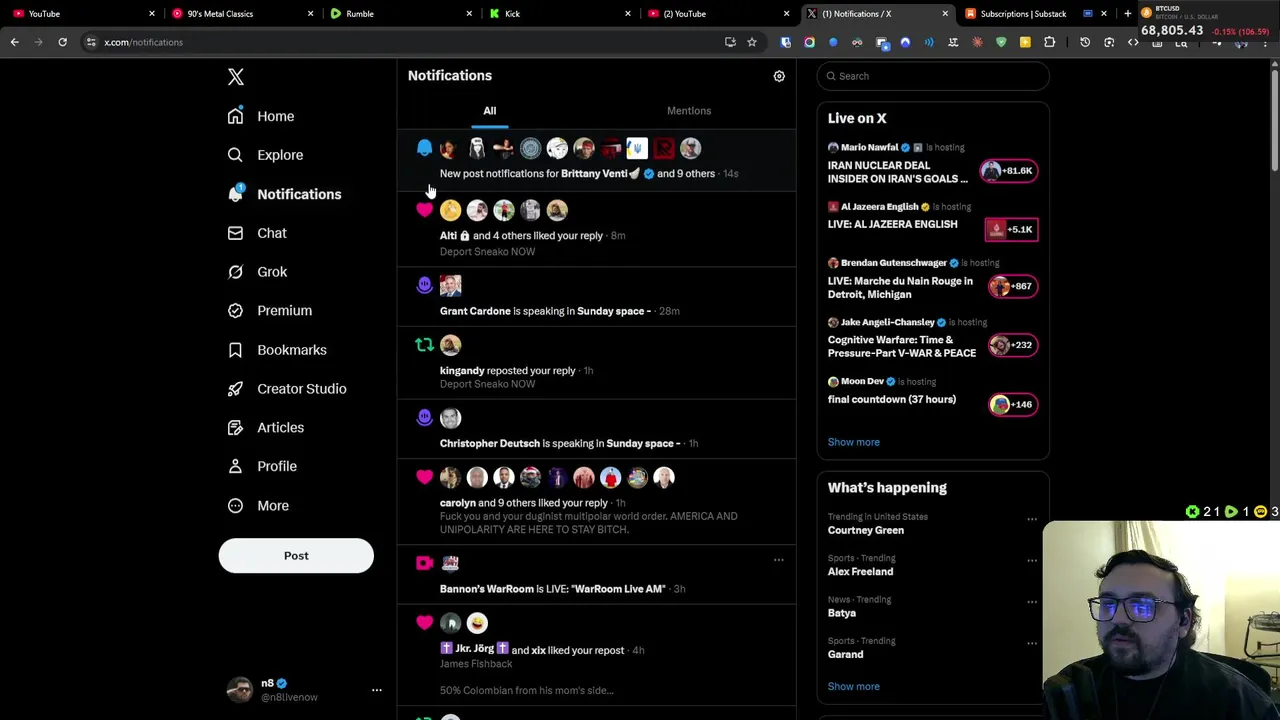Viewport: 1280px width, 720px height.
Task: Click the space icon beside Grant Cardone
Action: pyautogui.click(x=424, y=285)
